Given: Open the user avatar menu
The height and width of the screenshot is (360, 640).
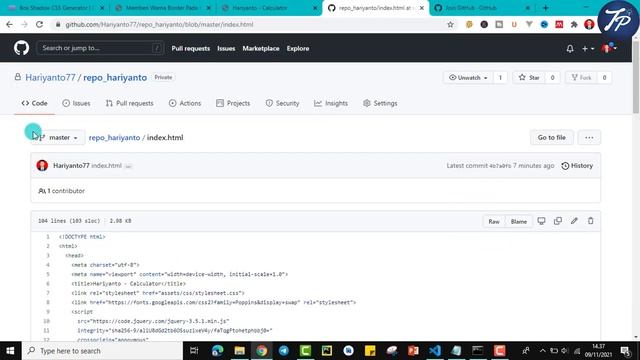Looking at the screenshot, I should 609,48.
